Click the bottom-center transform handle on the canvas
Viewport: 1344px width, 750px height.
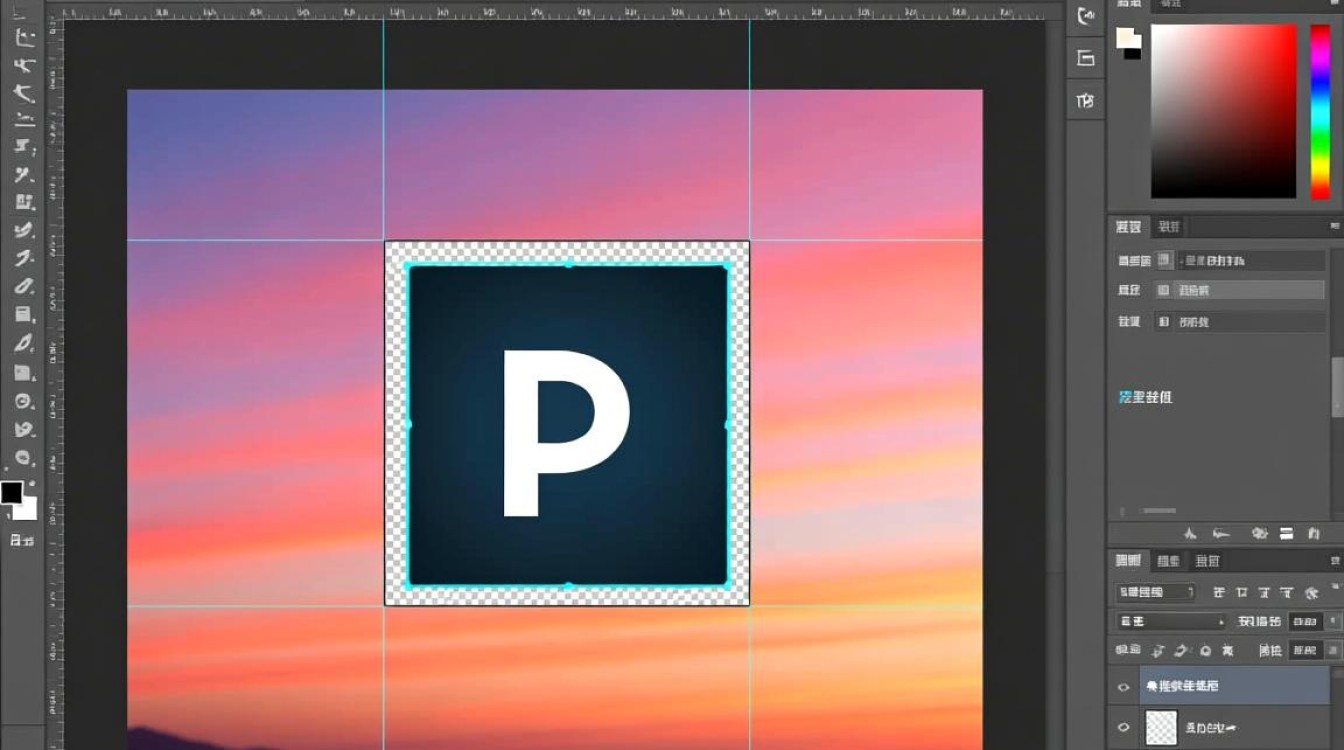568,585
